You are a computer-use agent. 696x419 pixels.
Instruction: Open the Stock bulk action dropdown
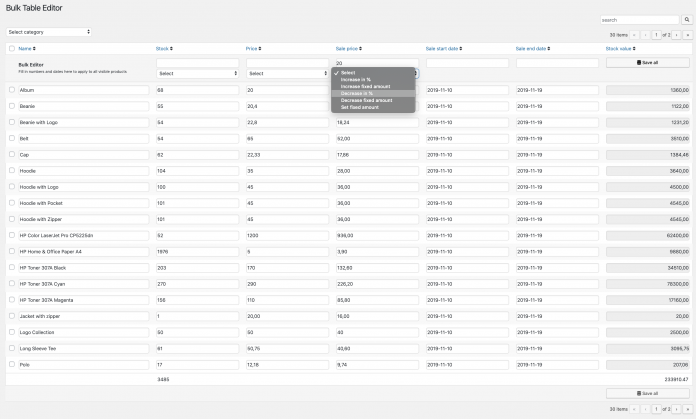198,74
